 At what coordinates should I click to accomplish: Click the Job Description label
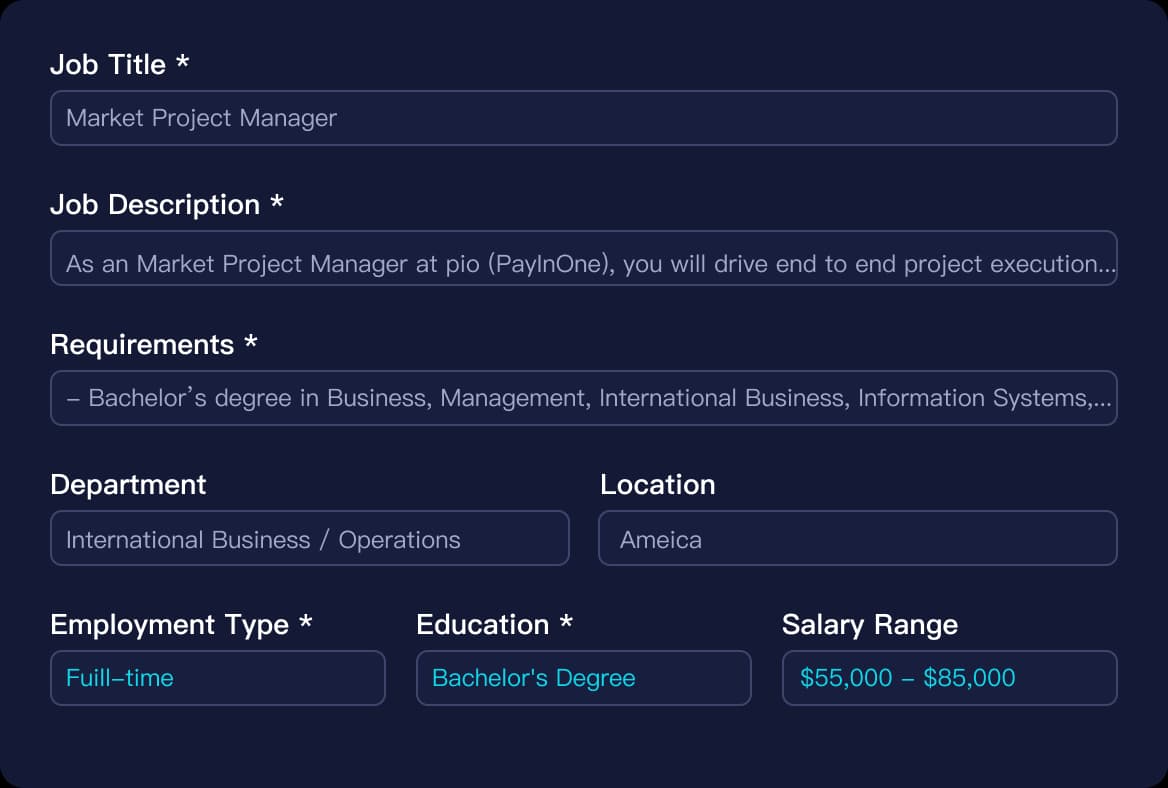pos(155,205)
